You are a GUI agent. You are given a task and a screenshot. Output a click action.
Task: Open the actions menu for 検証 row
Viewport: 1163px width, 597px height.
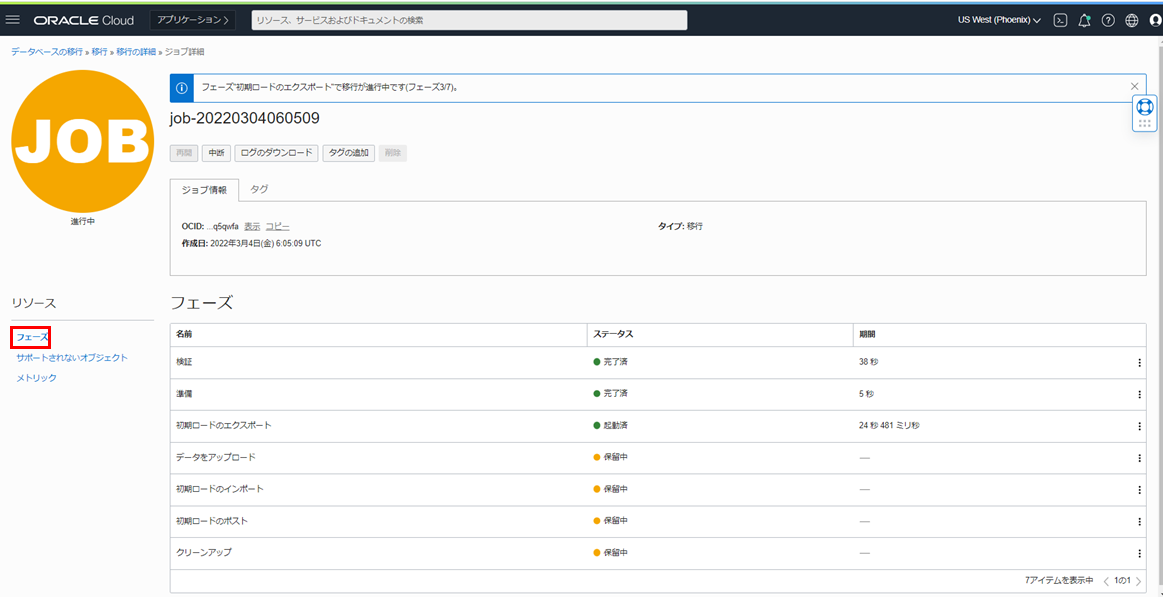coord(1139,363)
